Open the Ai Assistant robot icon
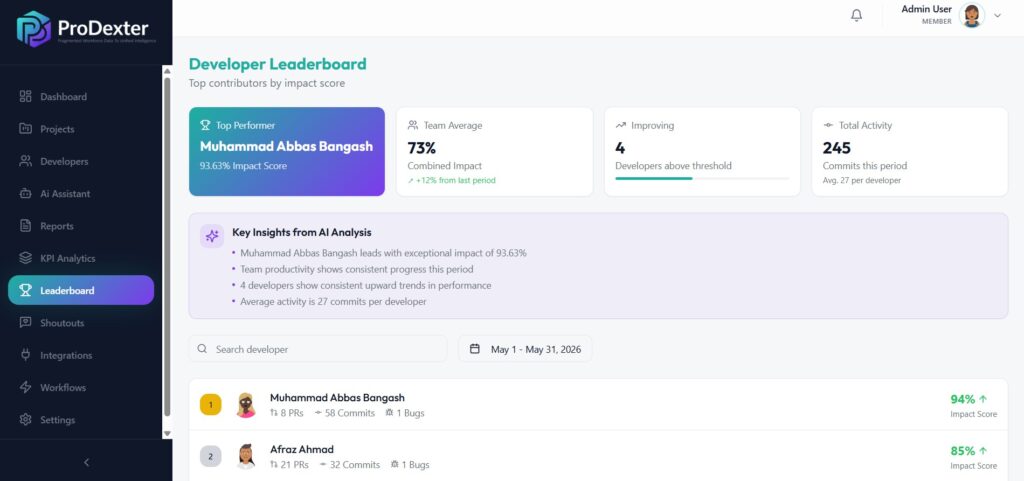1024x481 pixels. click(x=25, y=193)
